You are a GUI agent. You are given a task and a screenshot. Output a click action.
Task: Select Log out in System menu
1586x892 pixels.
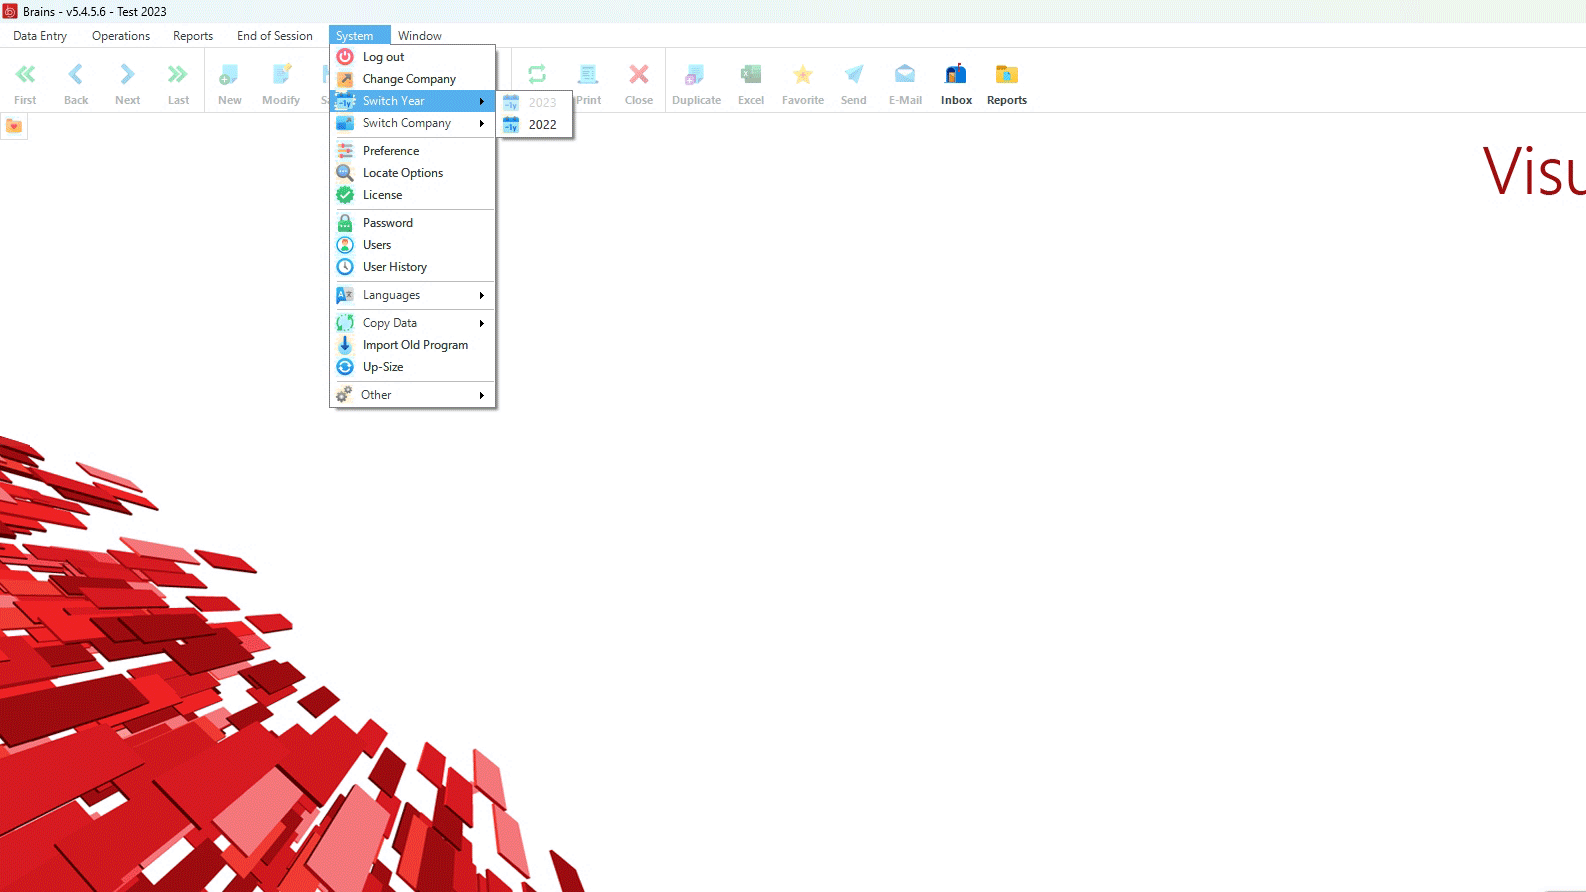[413, 57]
